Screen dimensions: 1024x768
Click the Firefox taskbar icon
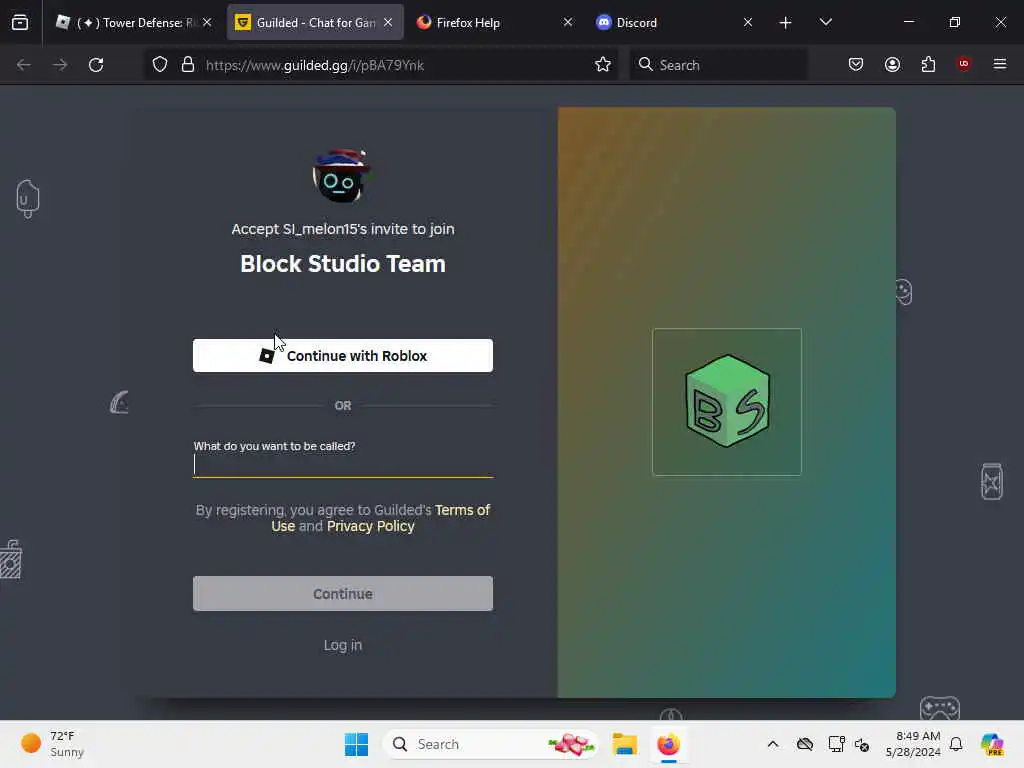tap(668, 744)
